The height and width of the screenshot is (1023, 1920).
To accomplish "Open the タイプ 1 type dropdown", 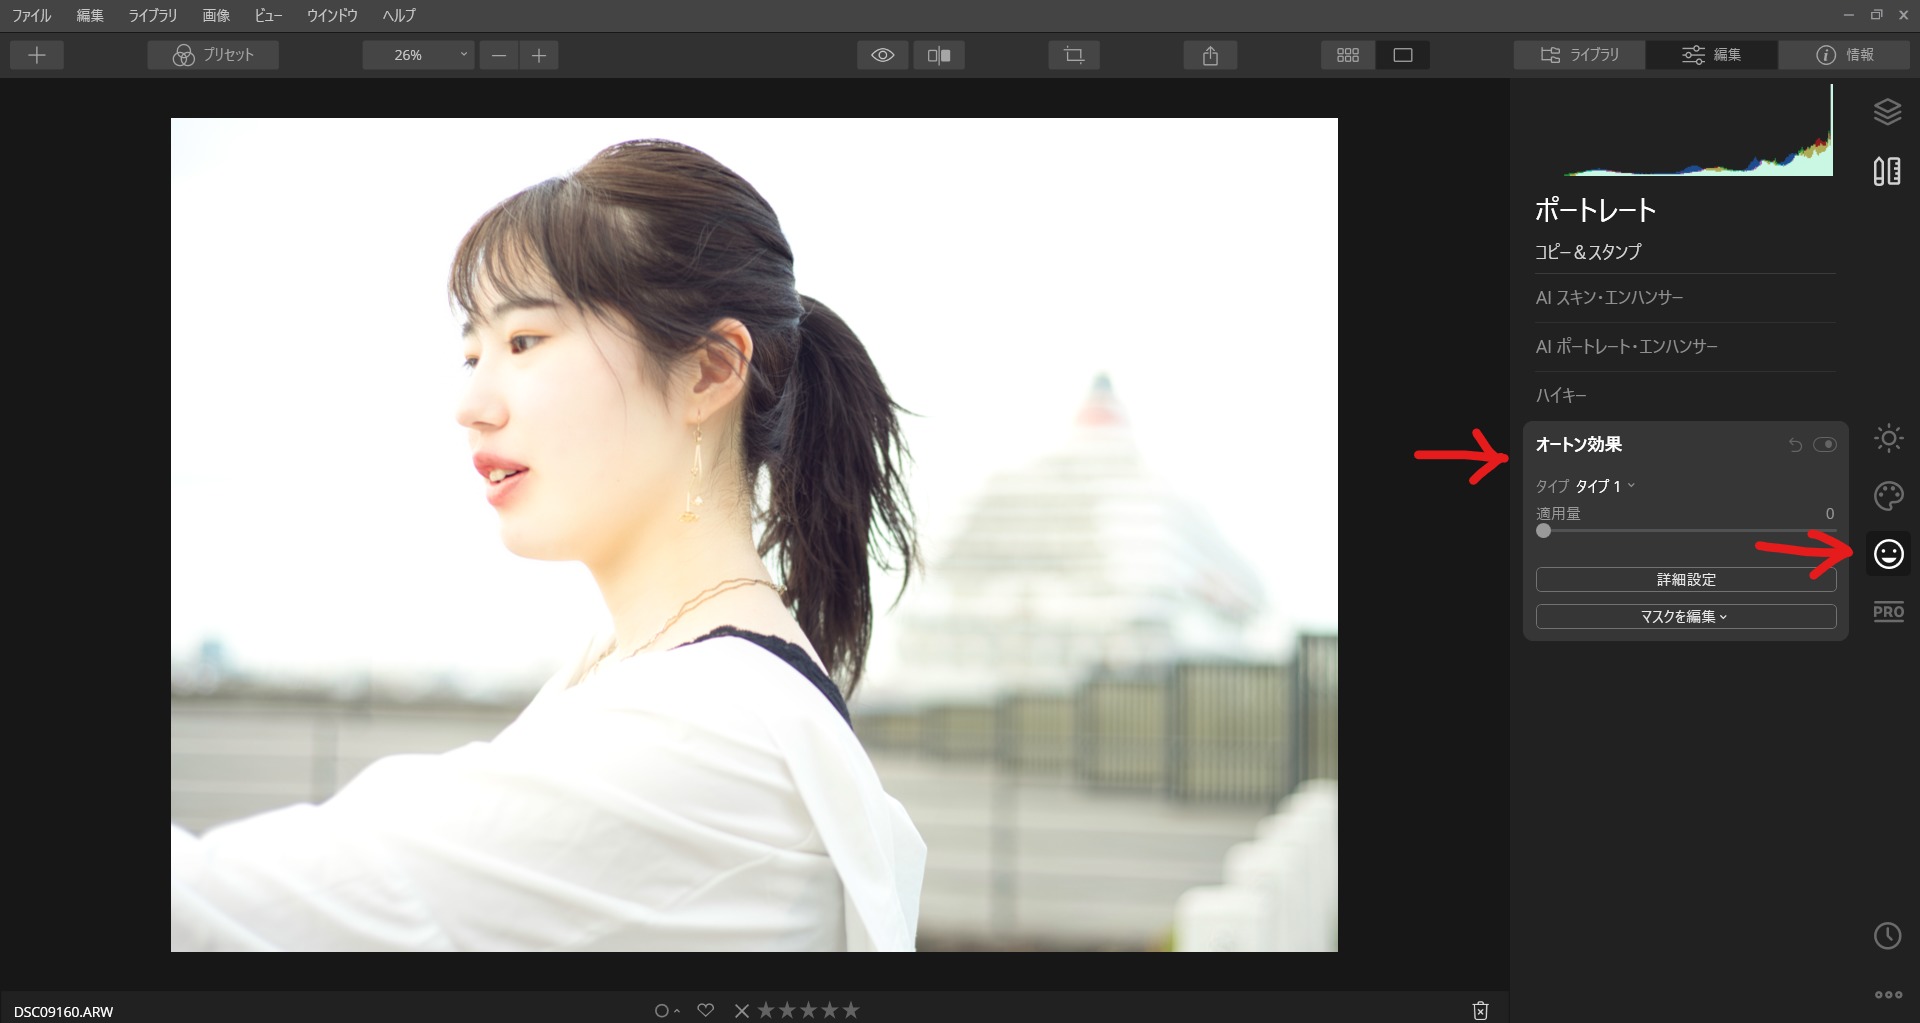I will 1605,486.
